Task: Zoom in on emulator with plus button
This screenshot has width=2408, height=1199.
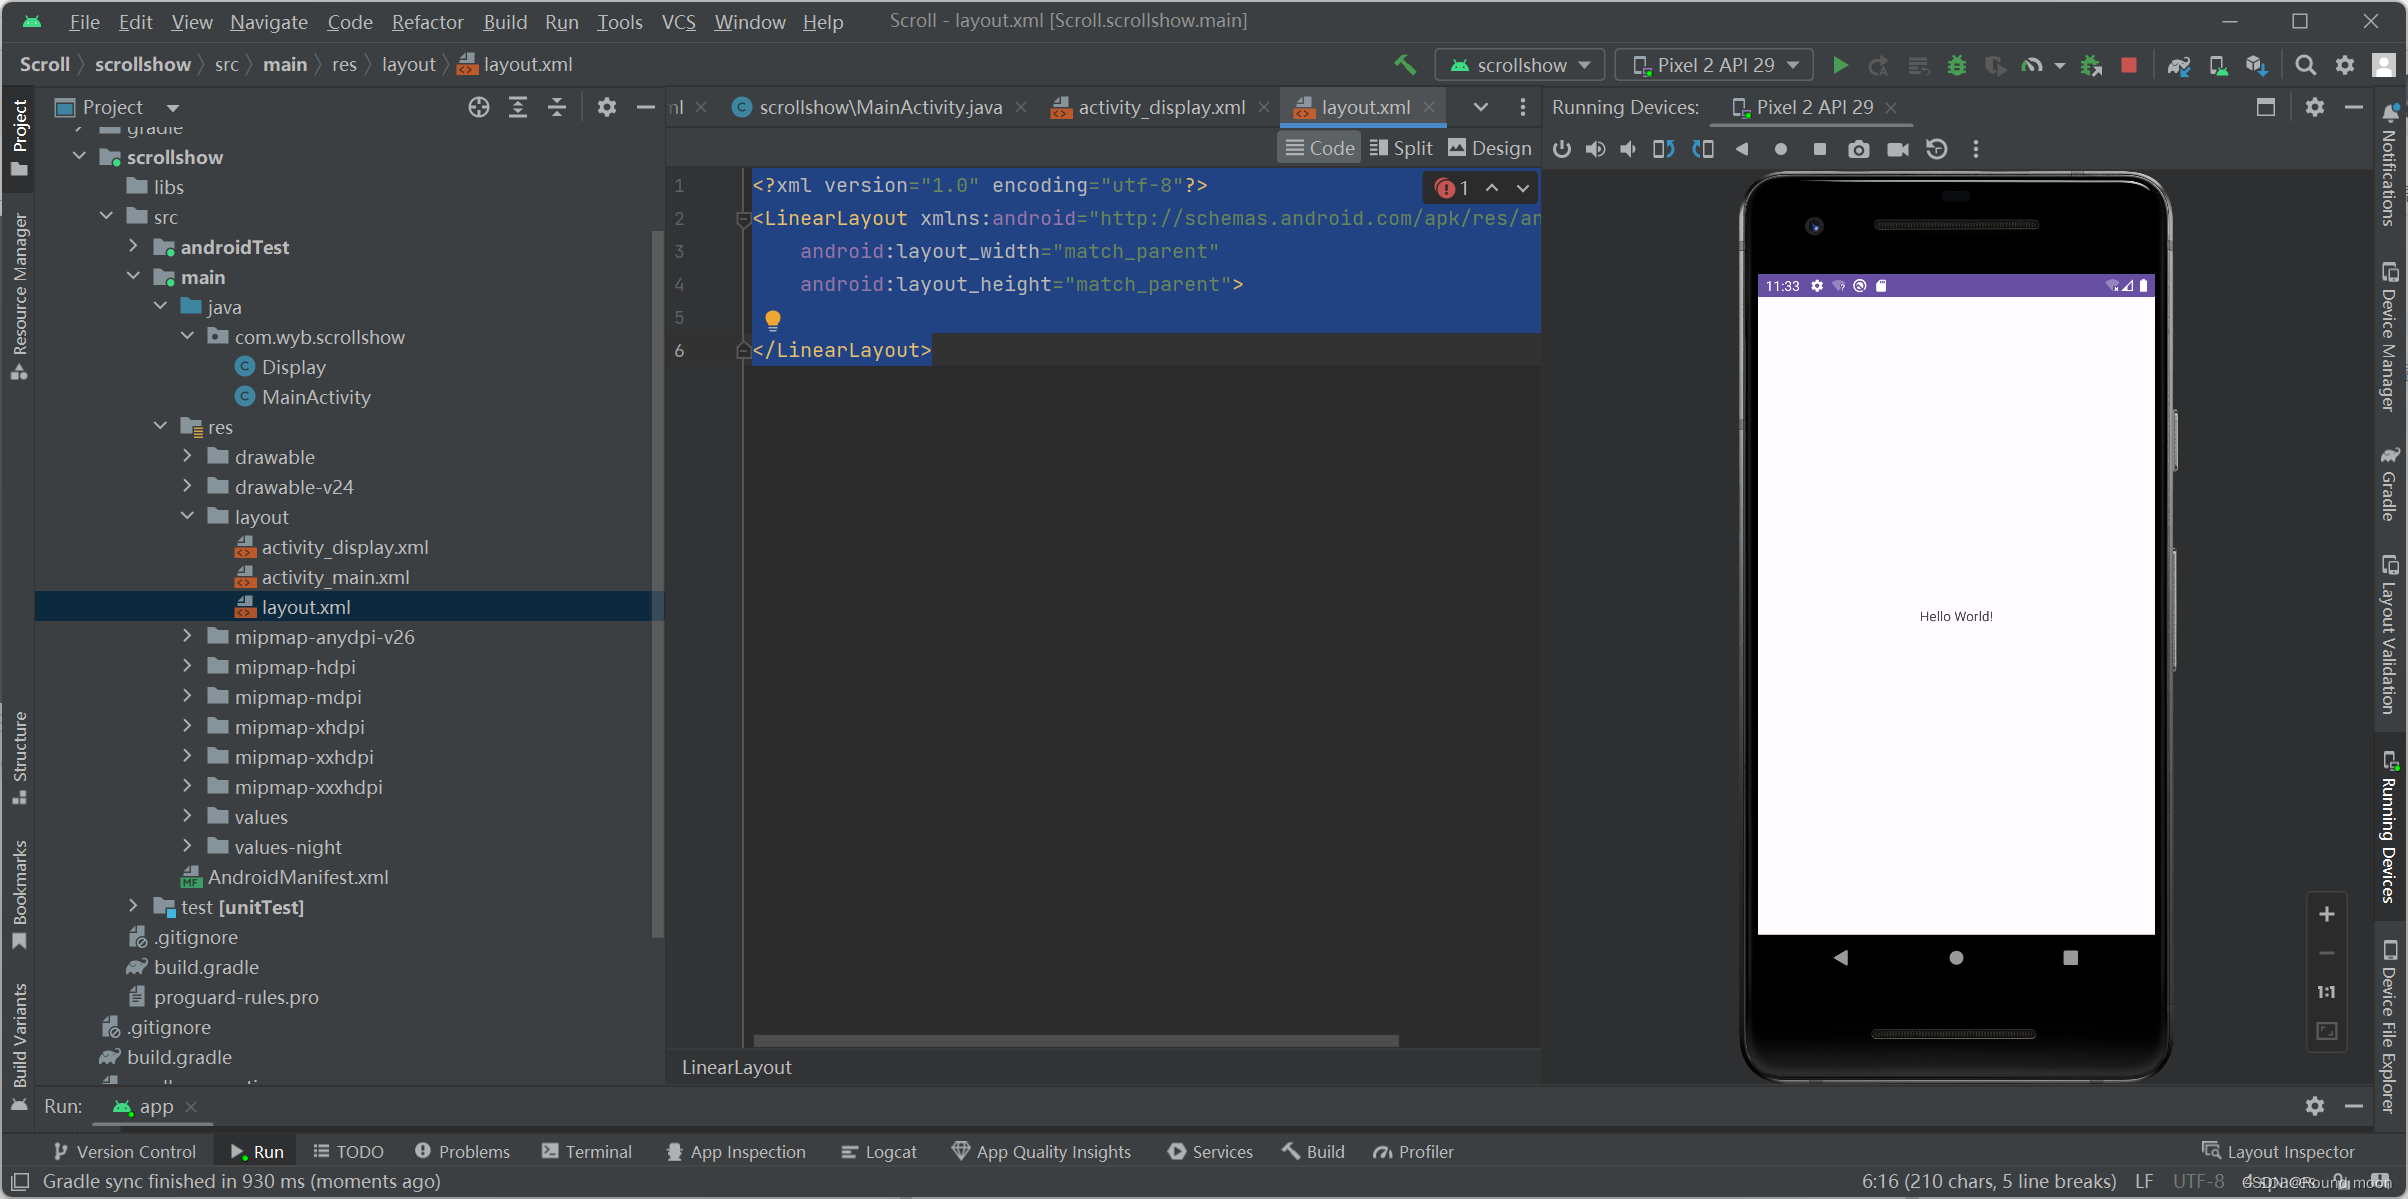Action: (x=2327, y=914)
